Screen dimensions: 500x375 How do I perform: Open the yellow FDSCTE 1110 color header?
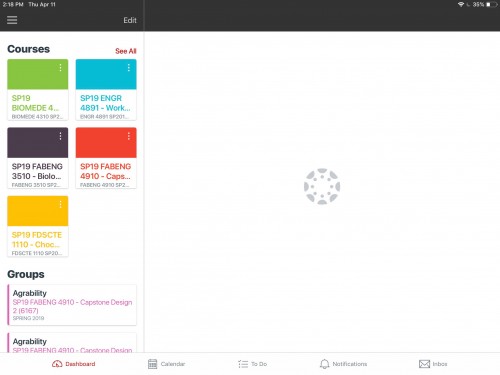38,211
